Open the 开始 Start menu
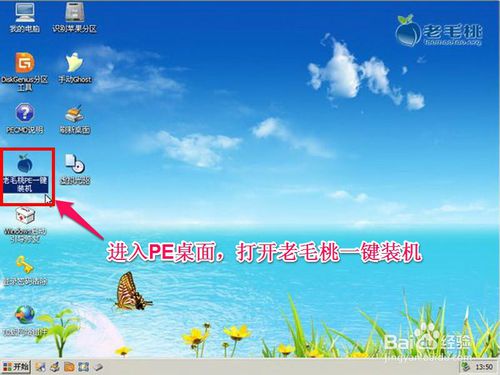 [16, 367]
